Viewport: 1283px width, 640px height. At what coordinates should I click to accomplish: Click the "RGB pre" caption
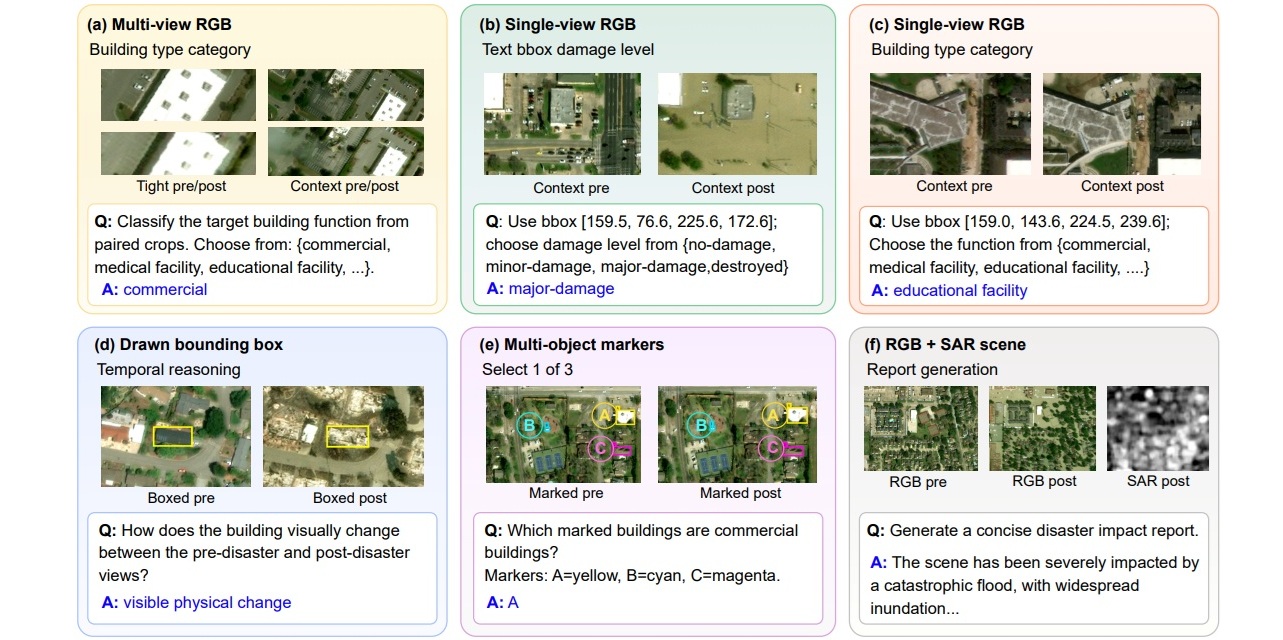point(918,481)
